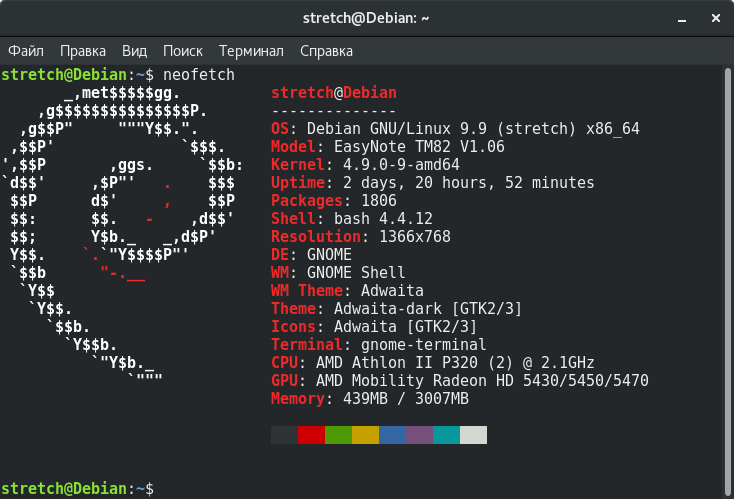
Task: Click the red stretch@Debian header in output
Action: pos(334,93)
